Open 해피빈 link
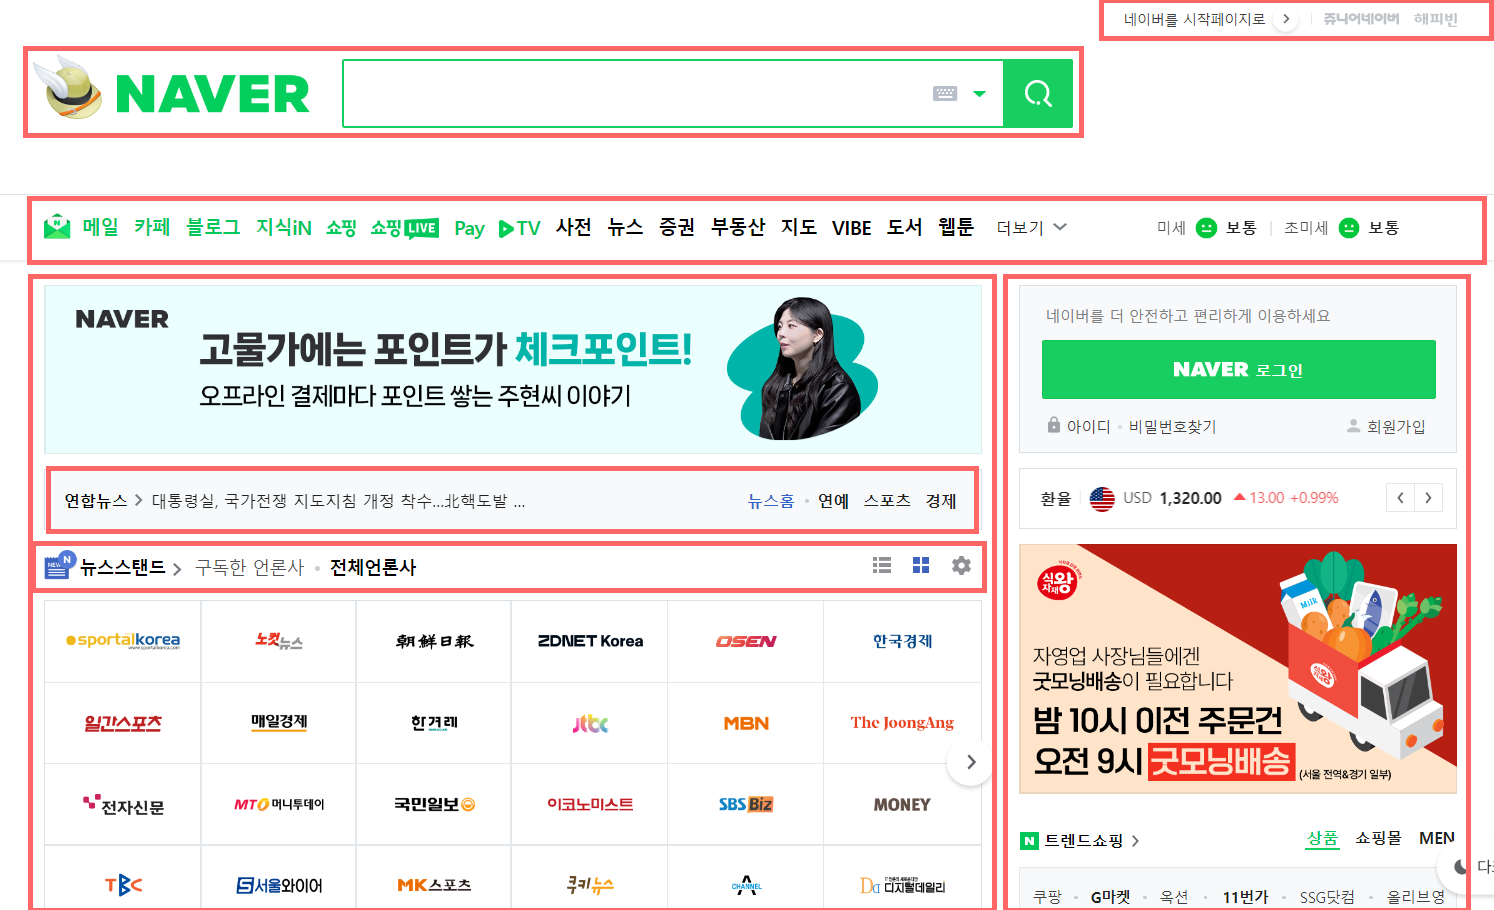Screen dimensions: 1494x910 click(1436, 19)
